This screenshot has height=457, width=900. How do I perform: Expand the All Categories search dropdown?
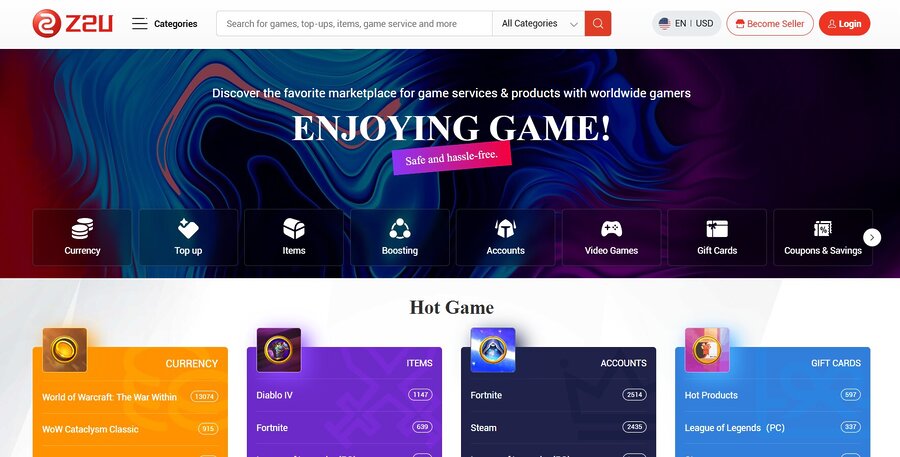tap(538, 24)
